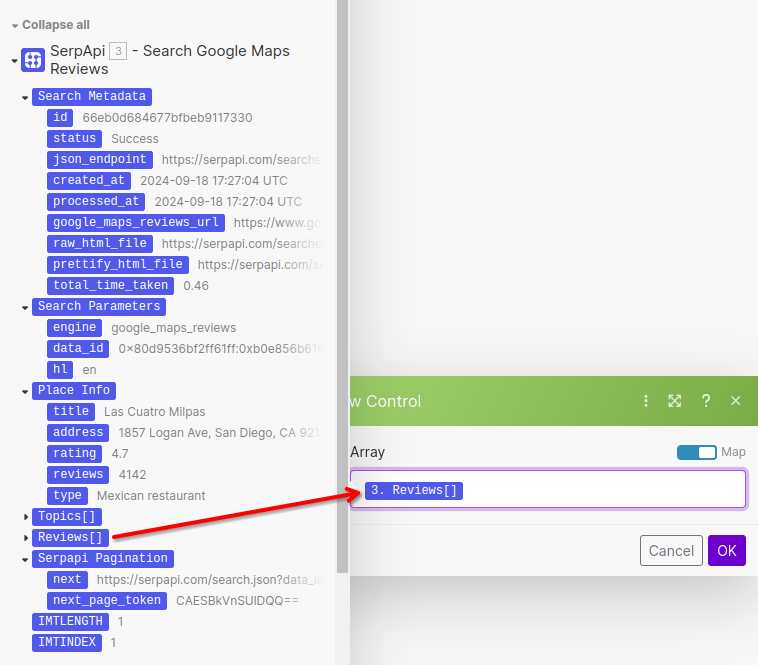Open the three-dot options menu in Control header
Image resolution: width=758 pixels, height=665 pixels.
[645, 401]
